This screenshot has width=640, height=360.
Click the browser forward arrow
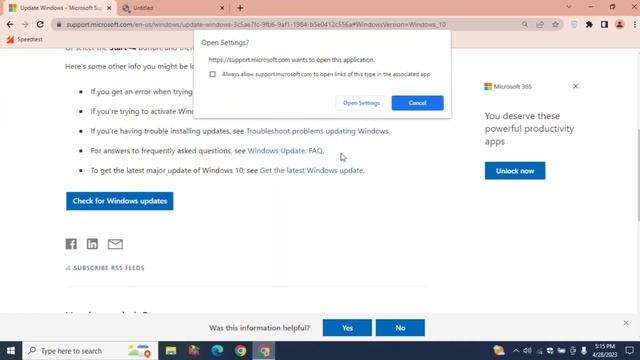pyautogui.click(x=25, y=24)
